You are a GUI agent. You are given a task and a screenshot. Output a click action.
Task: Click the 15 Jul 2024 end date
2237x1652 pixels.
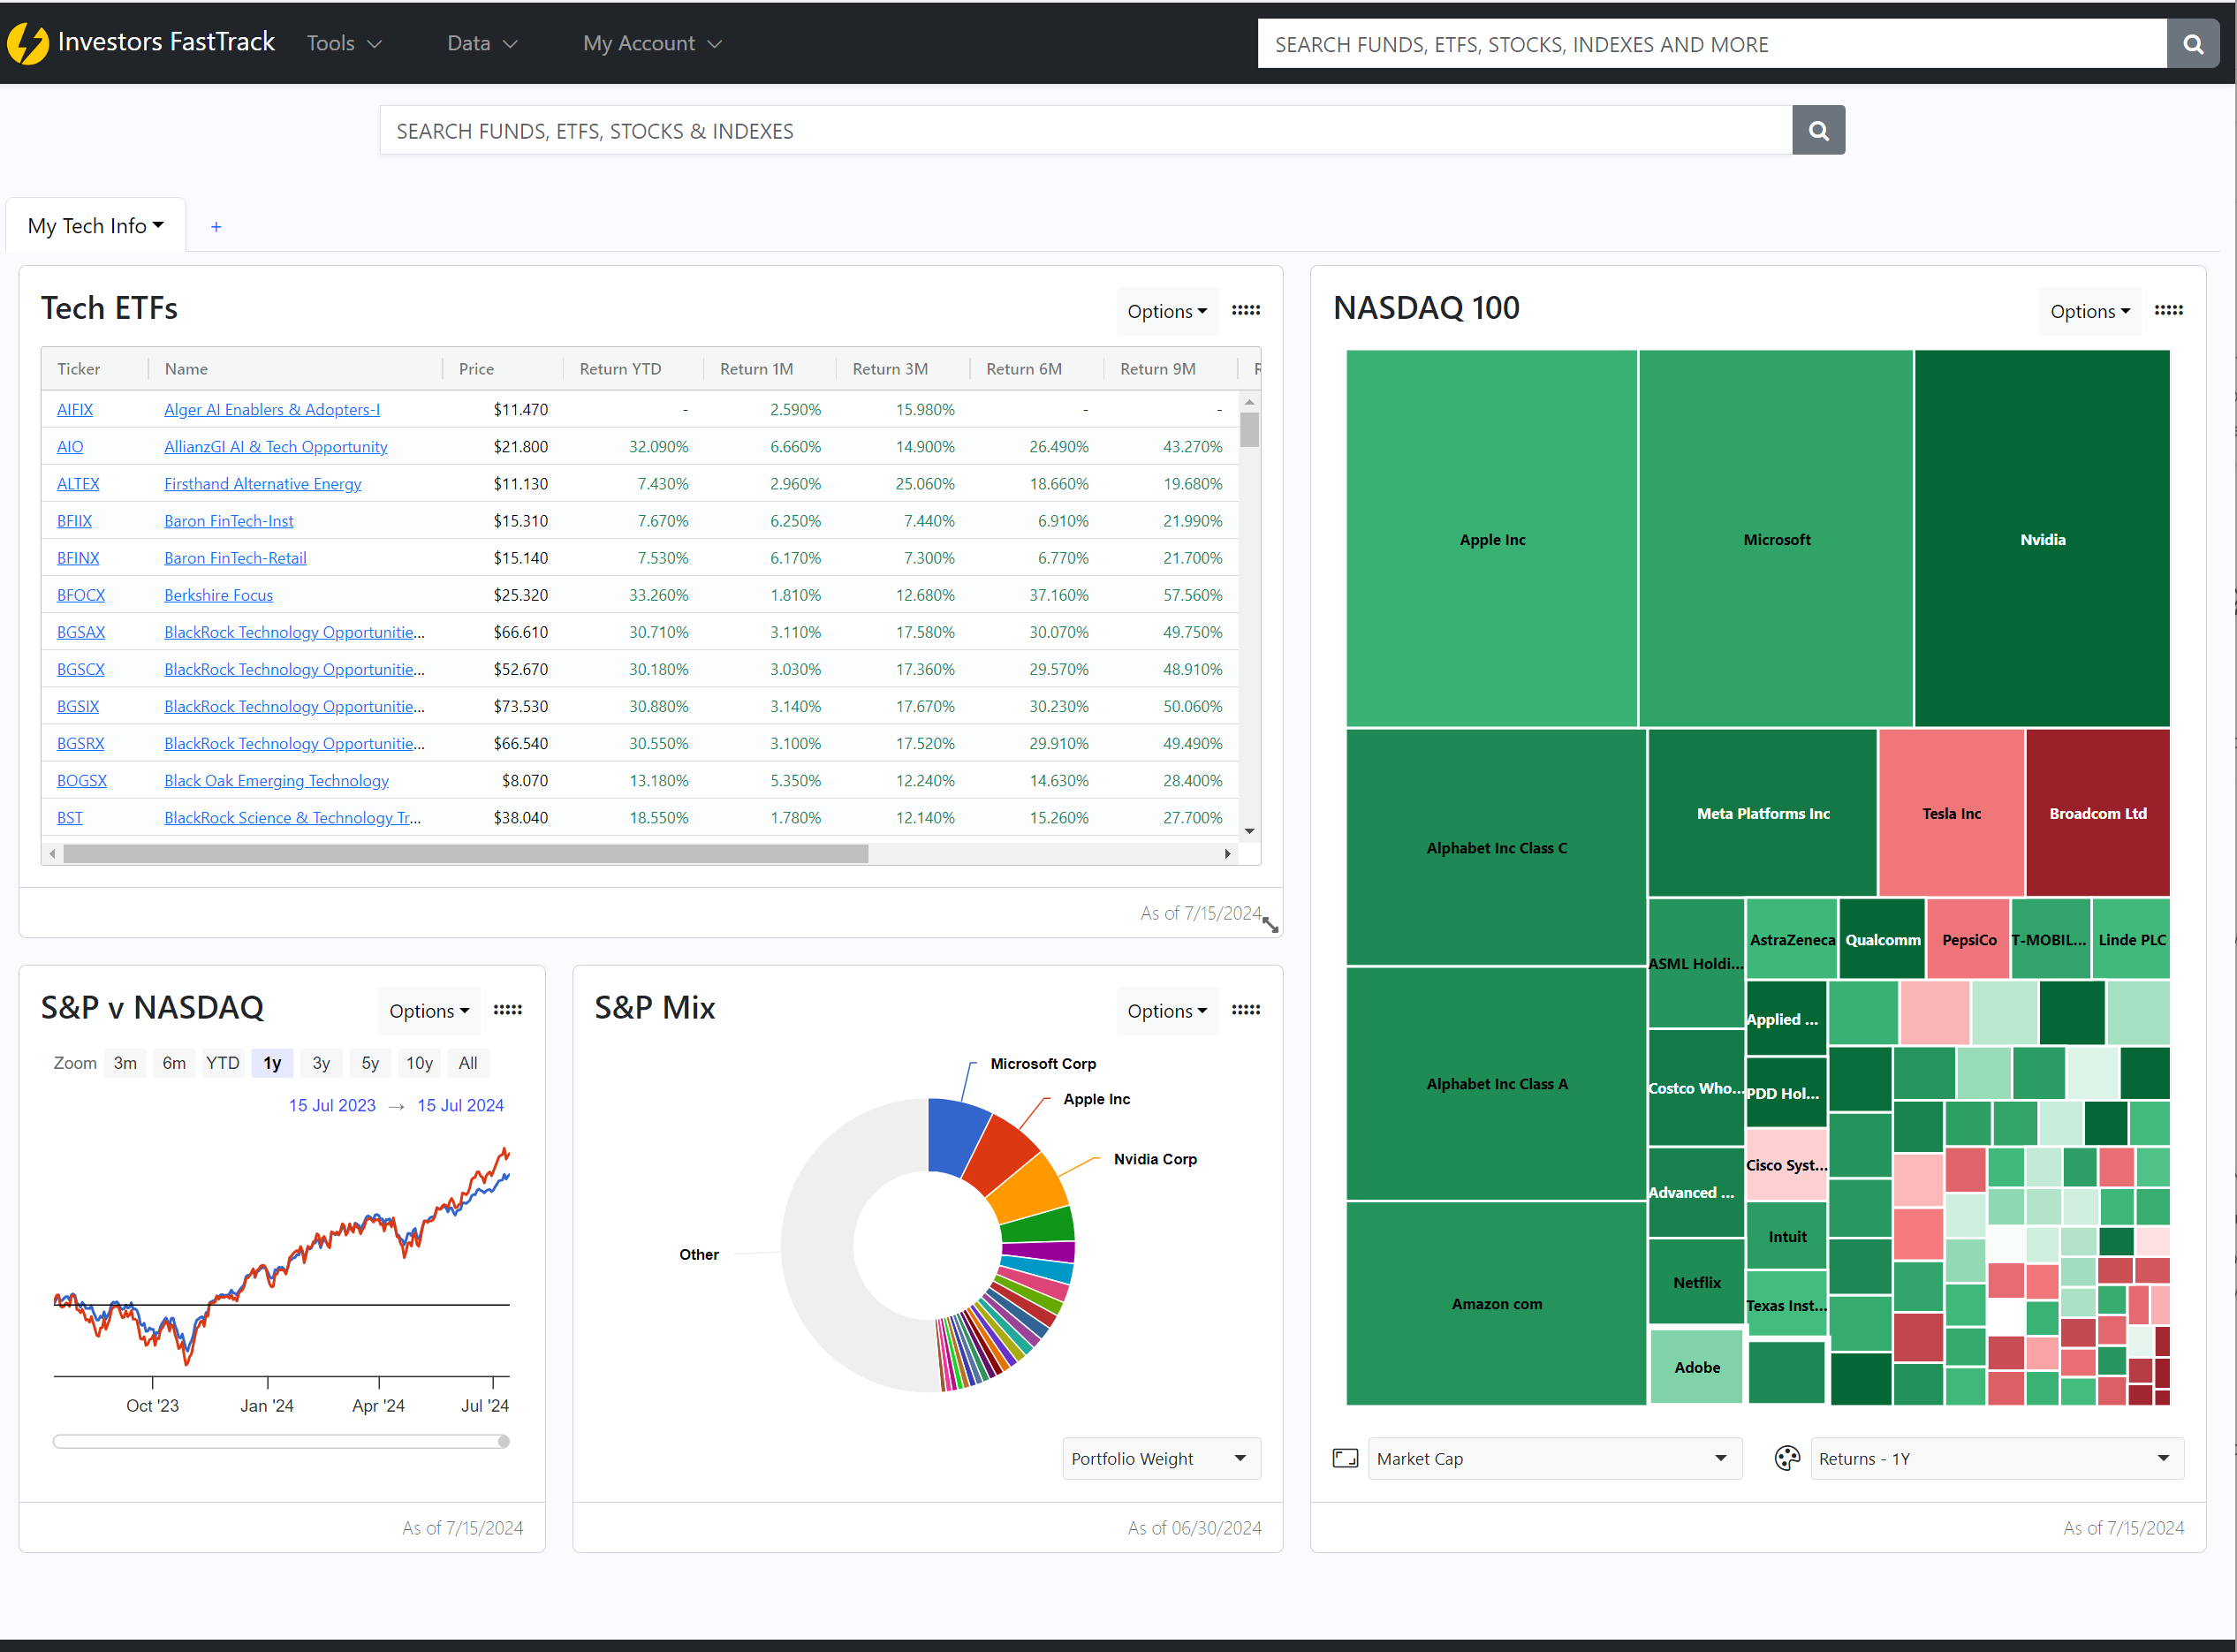(x=460, y=1105)
